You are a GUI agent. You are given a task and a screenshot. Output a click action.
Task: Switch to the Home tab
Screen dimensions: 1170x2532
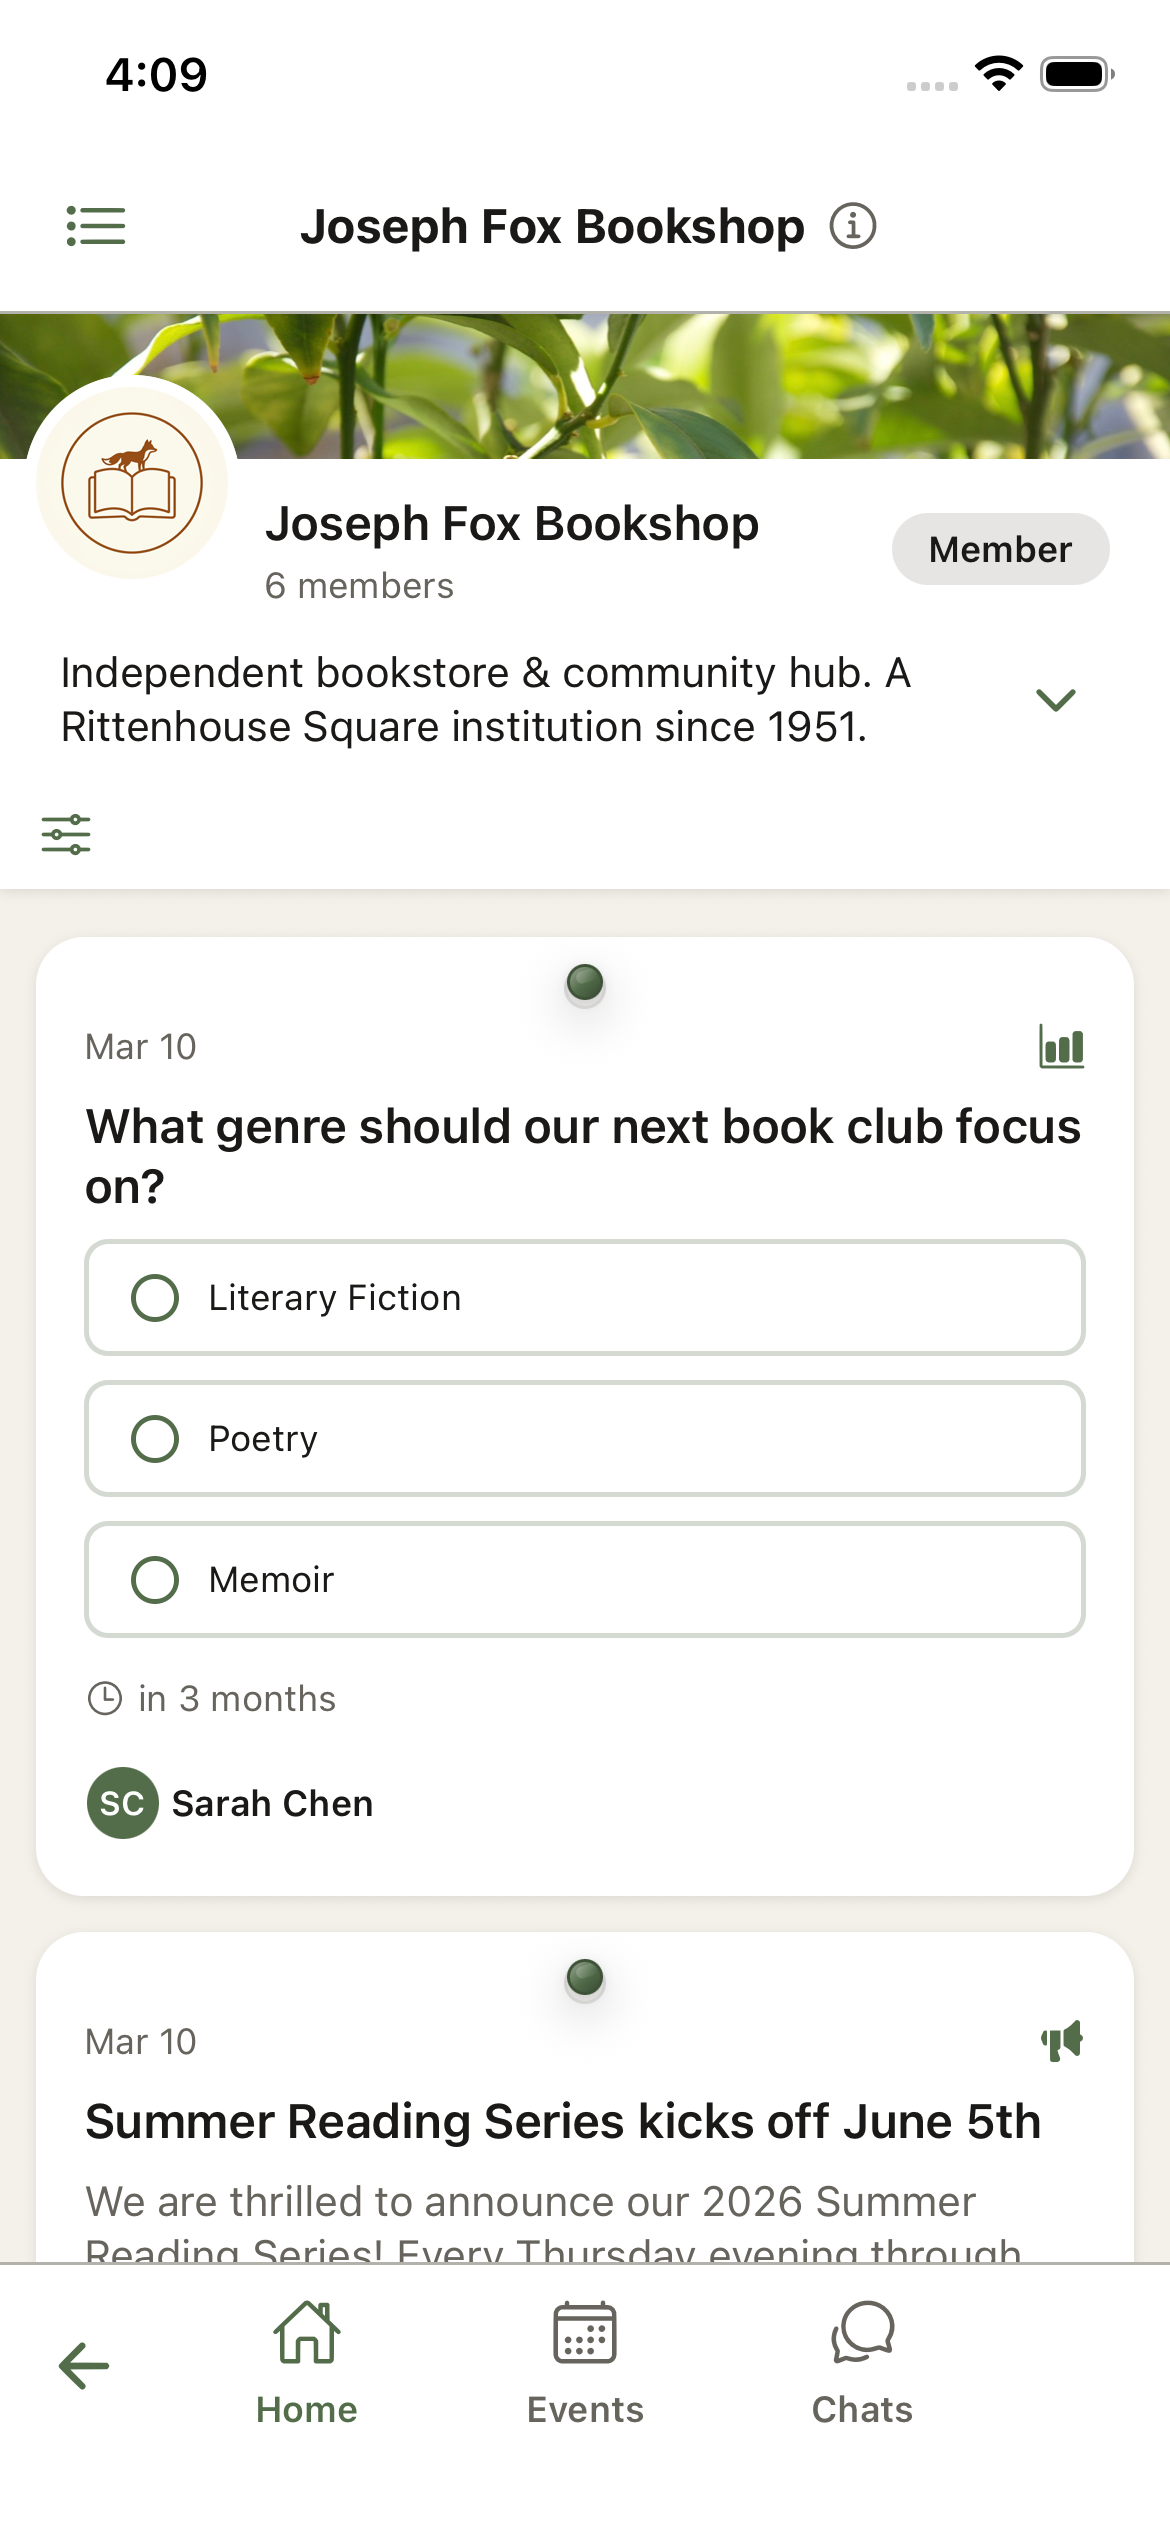click(x=307, y=2364)
